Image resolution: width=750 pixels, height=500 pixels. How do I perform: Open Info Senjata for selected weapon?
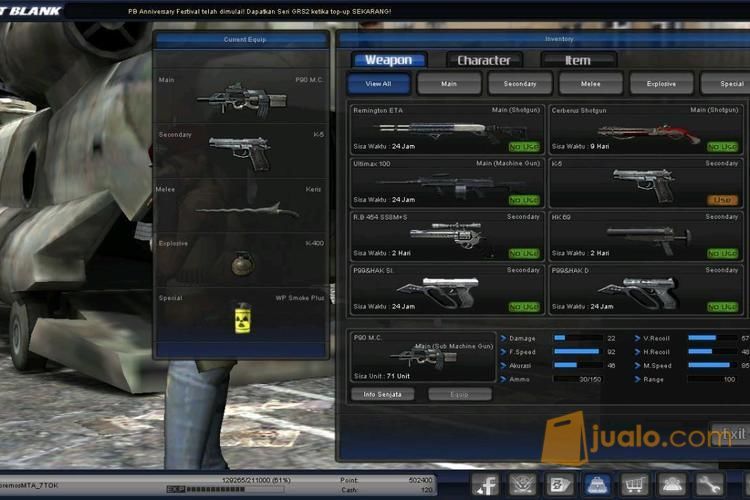pos(383,394)
